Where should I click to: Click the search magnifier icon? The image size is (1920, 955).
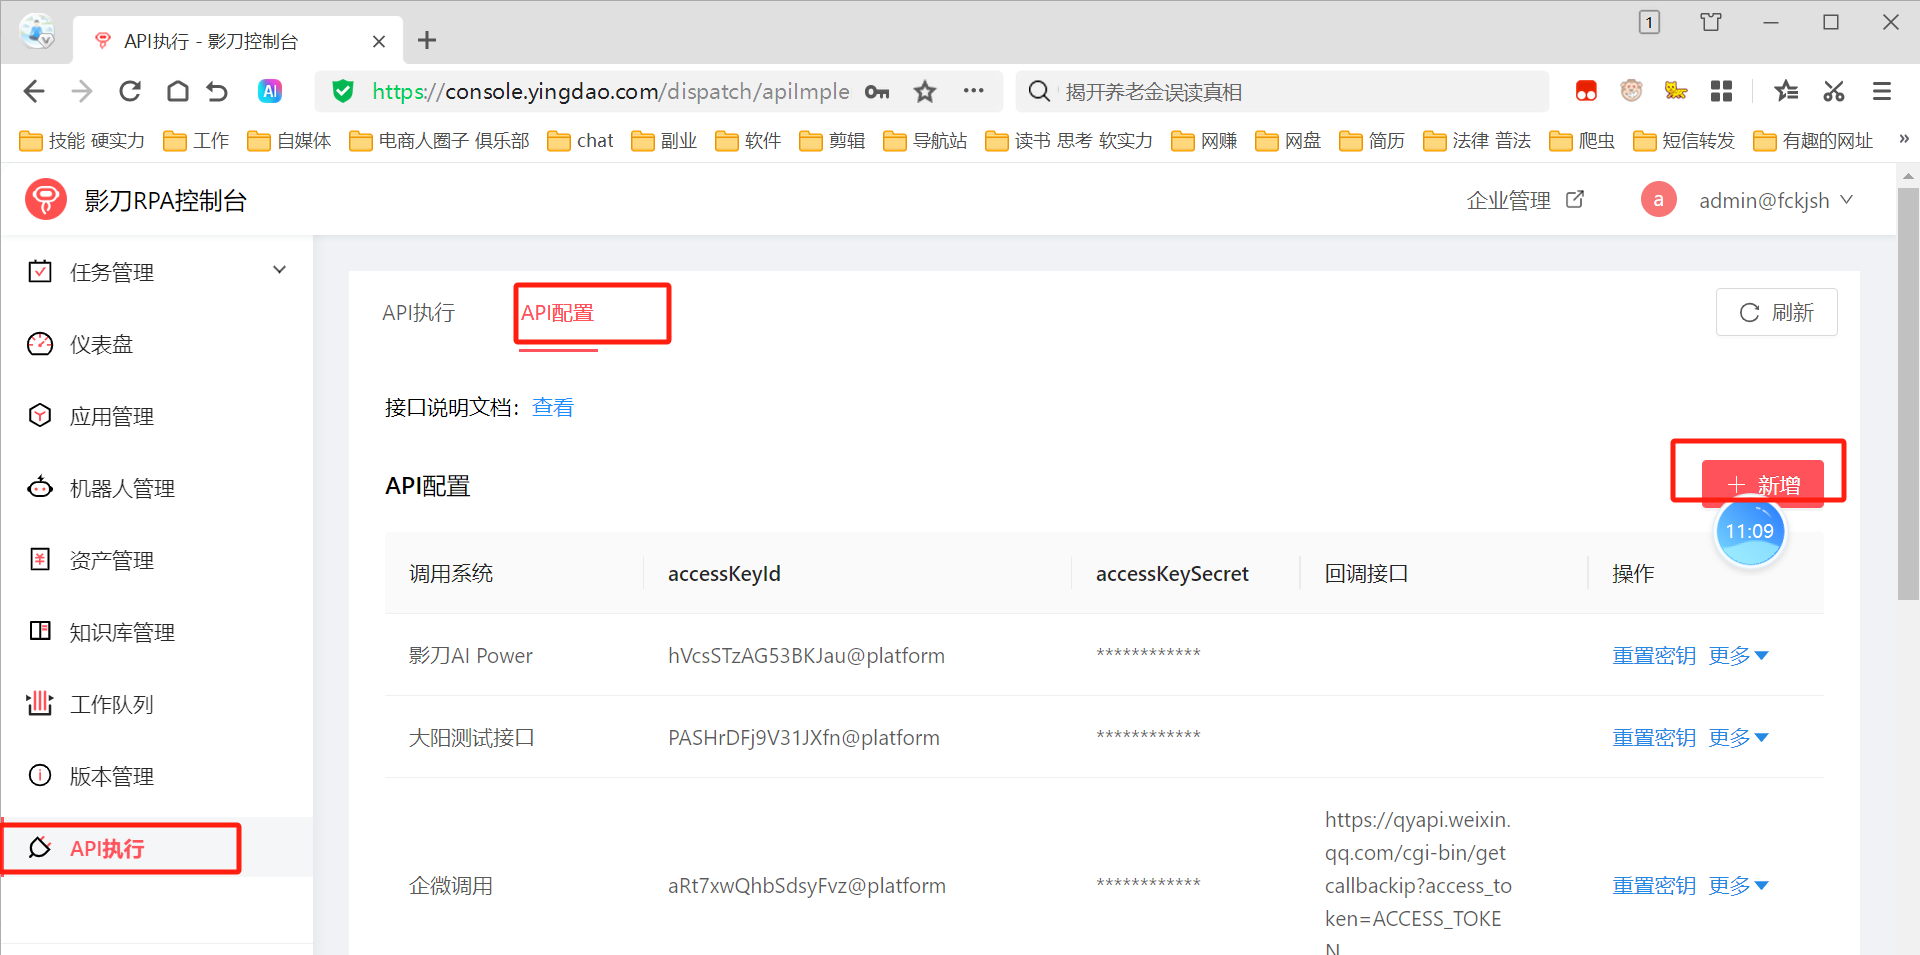click(x=1039, y=92)
